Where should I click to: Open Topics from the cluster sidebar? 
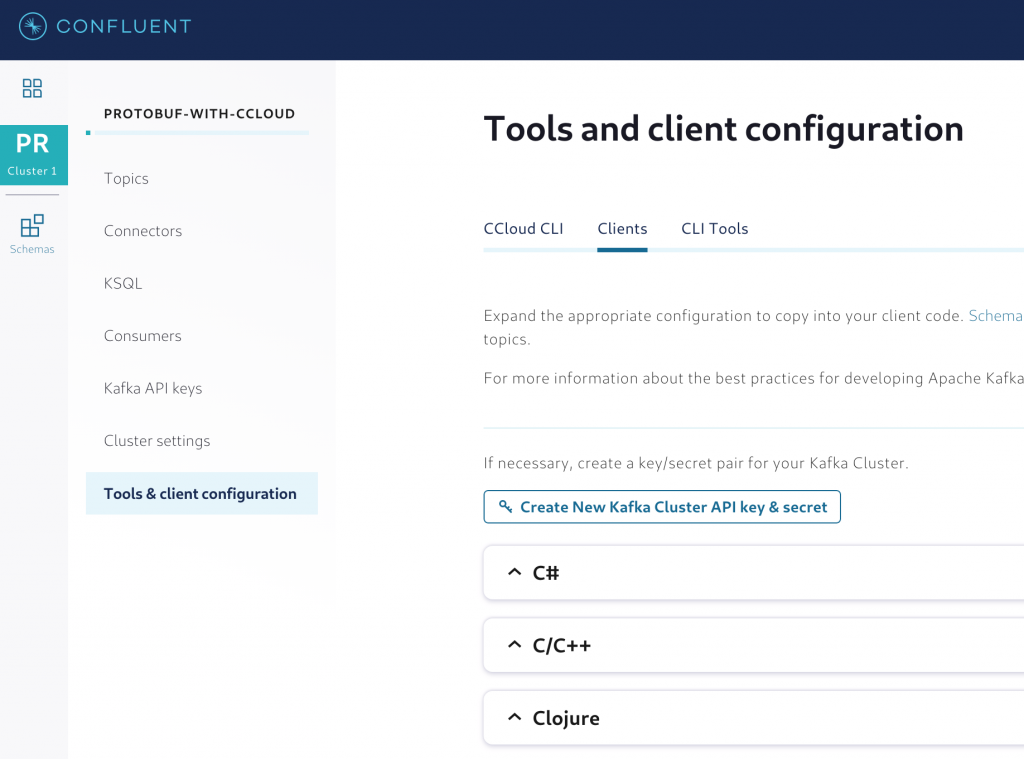click(x=126, y=178)
